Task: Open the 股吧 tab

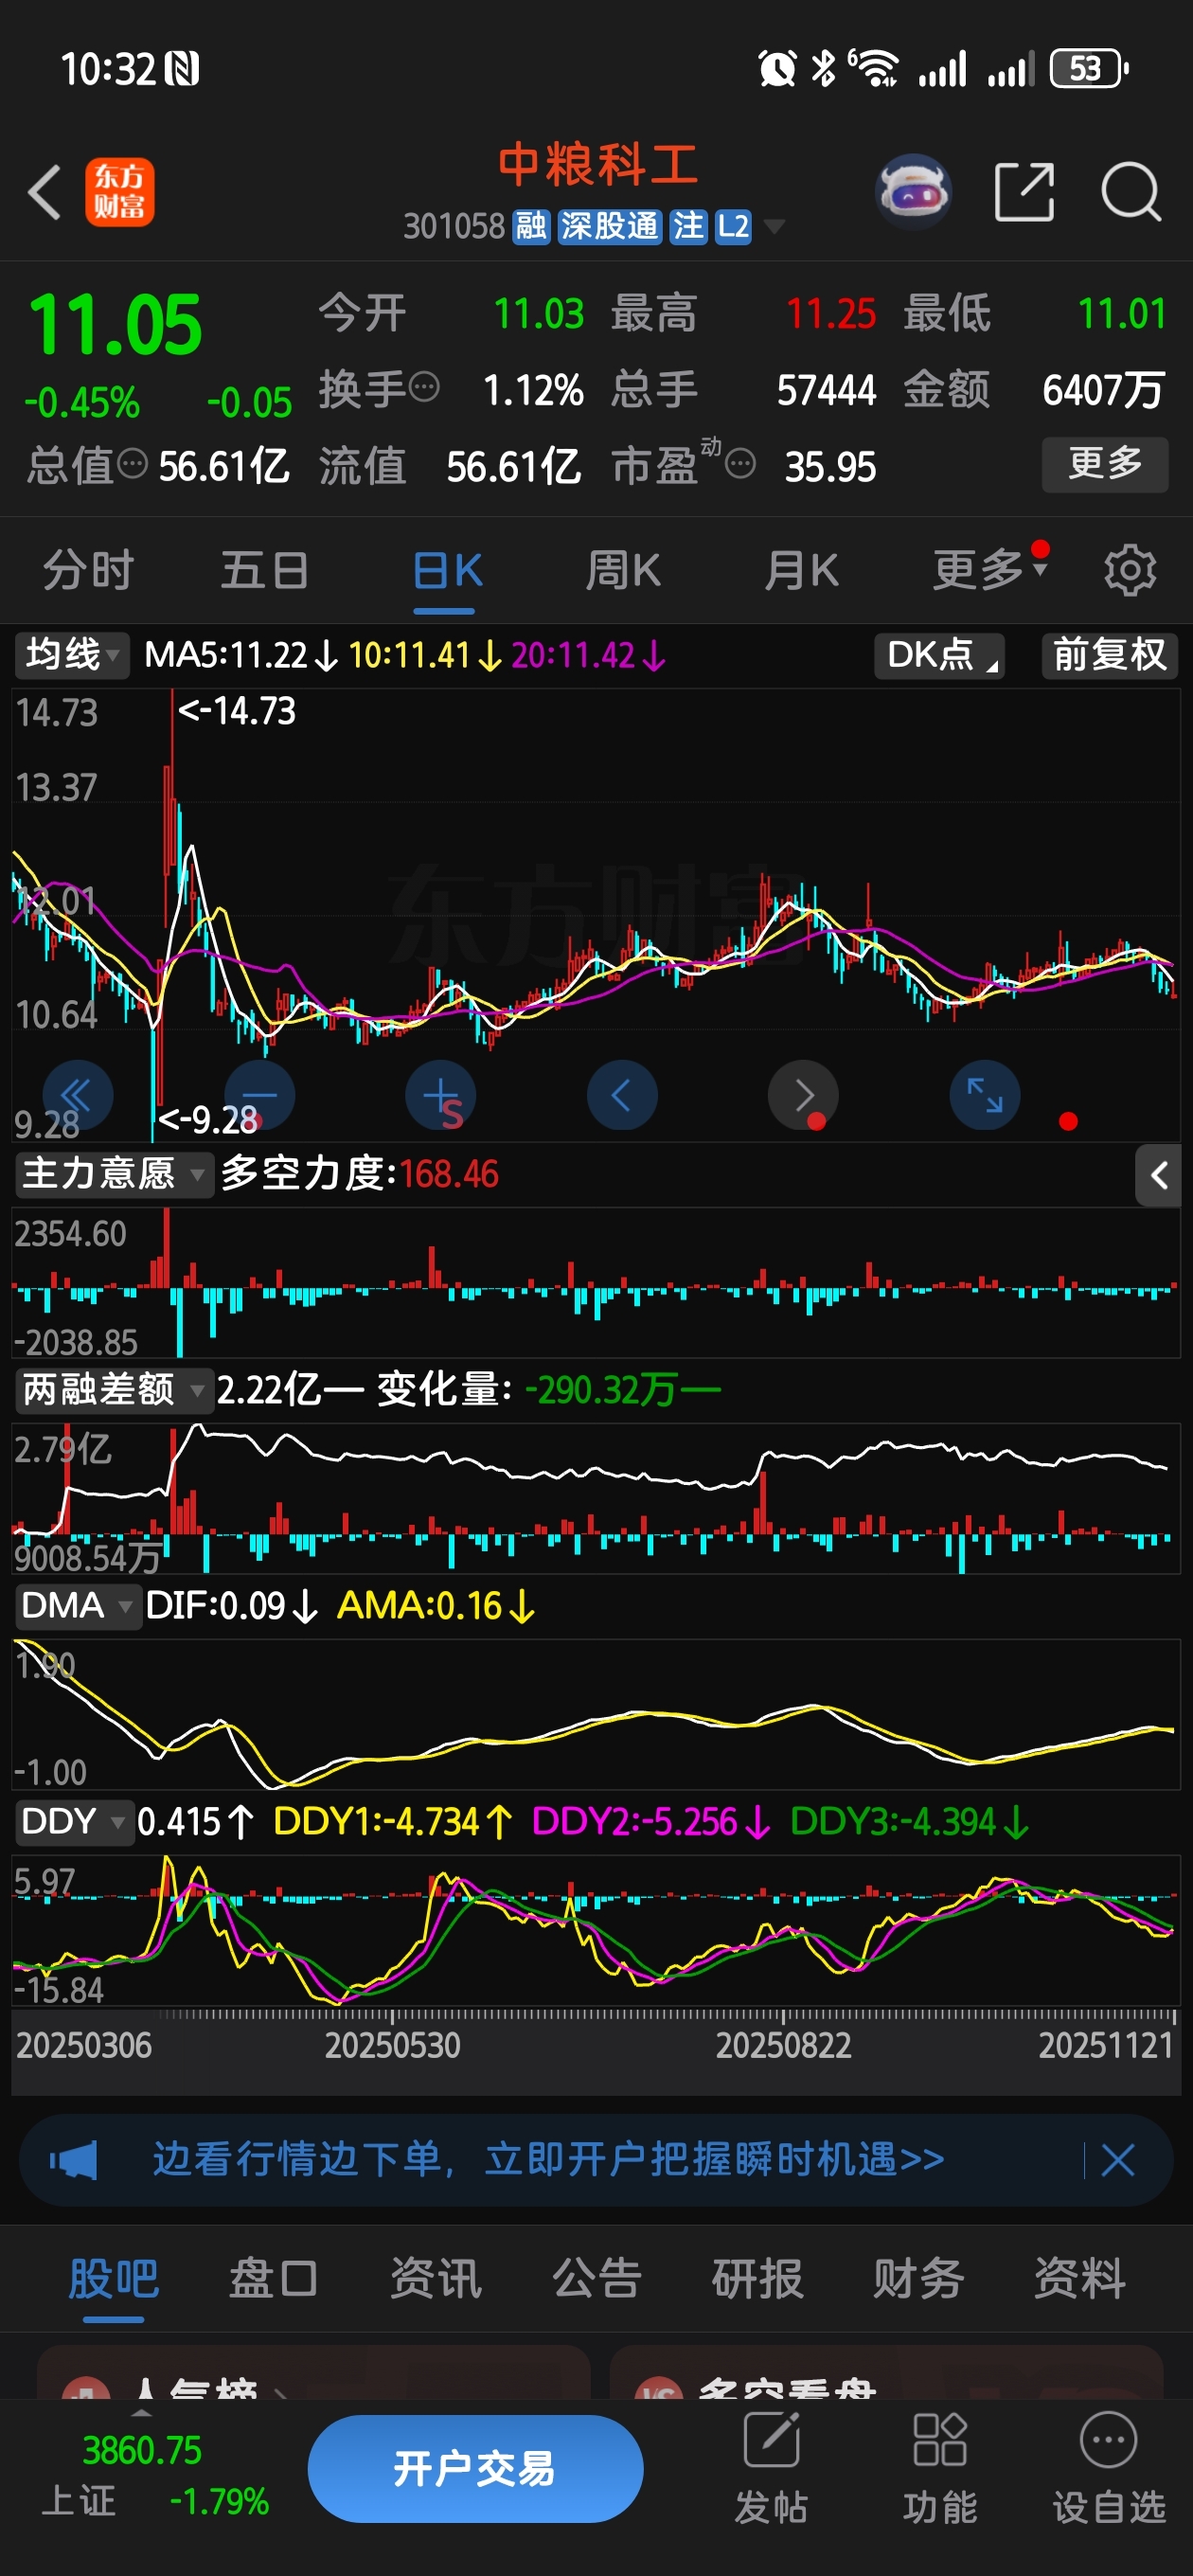Action: pos(113,2279)
